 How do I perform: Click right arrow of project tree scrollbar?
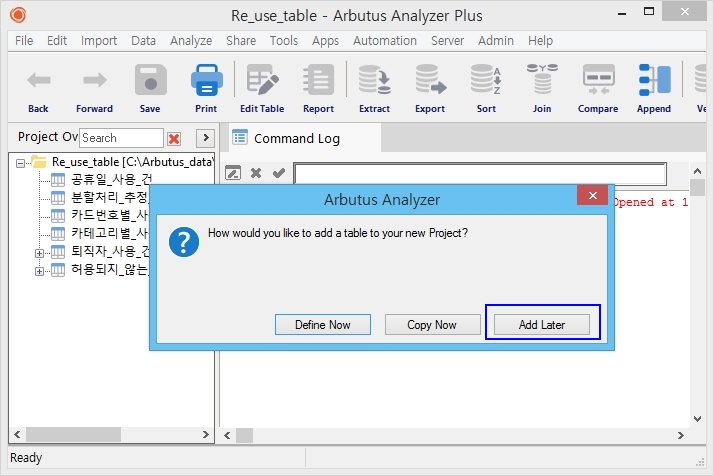pos(205,435)
